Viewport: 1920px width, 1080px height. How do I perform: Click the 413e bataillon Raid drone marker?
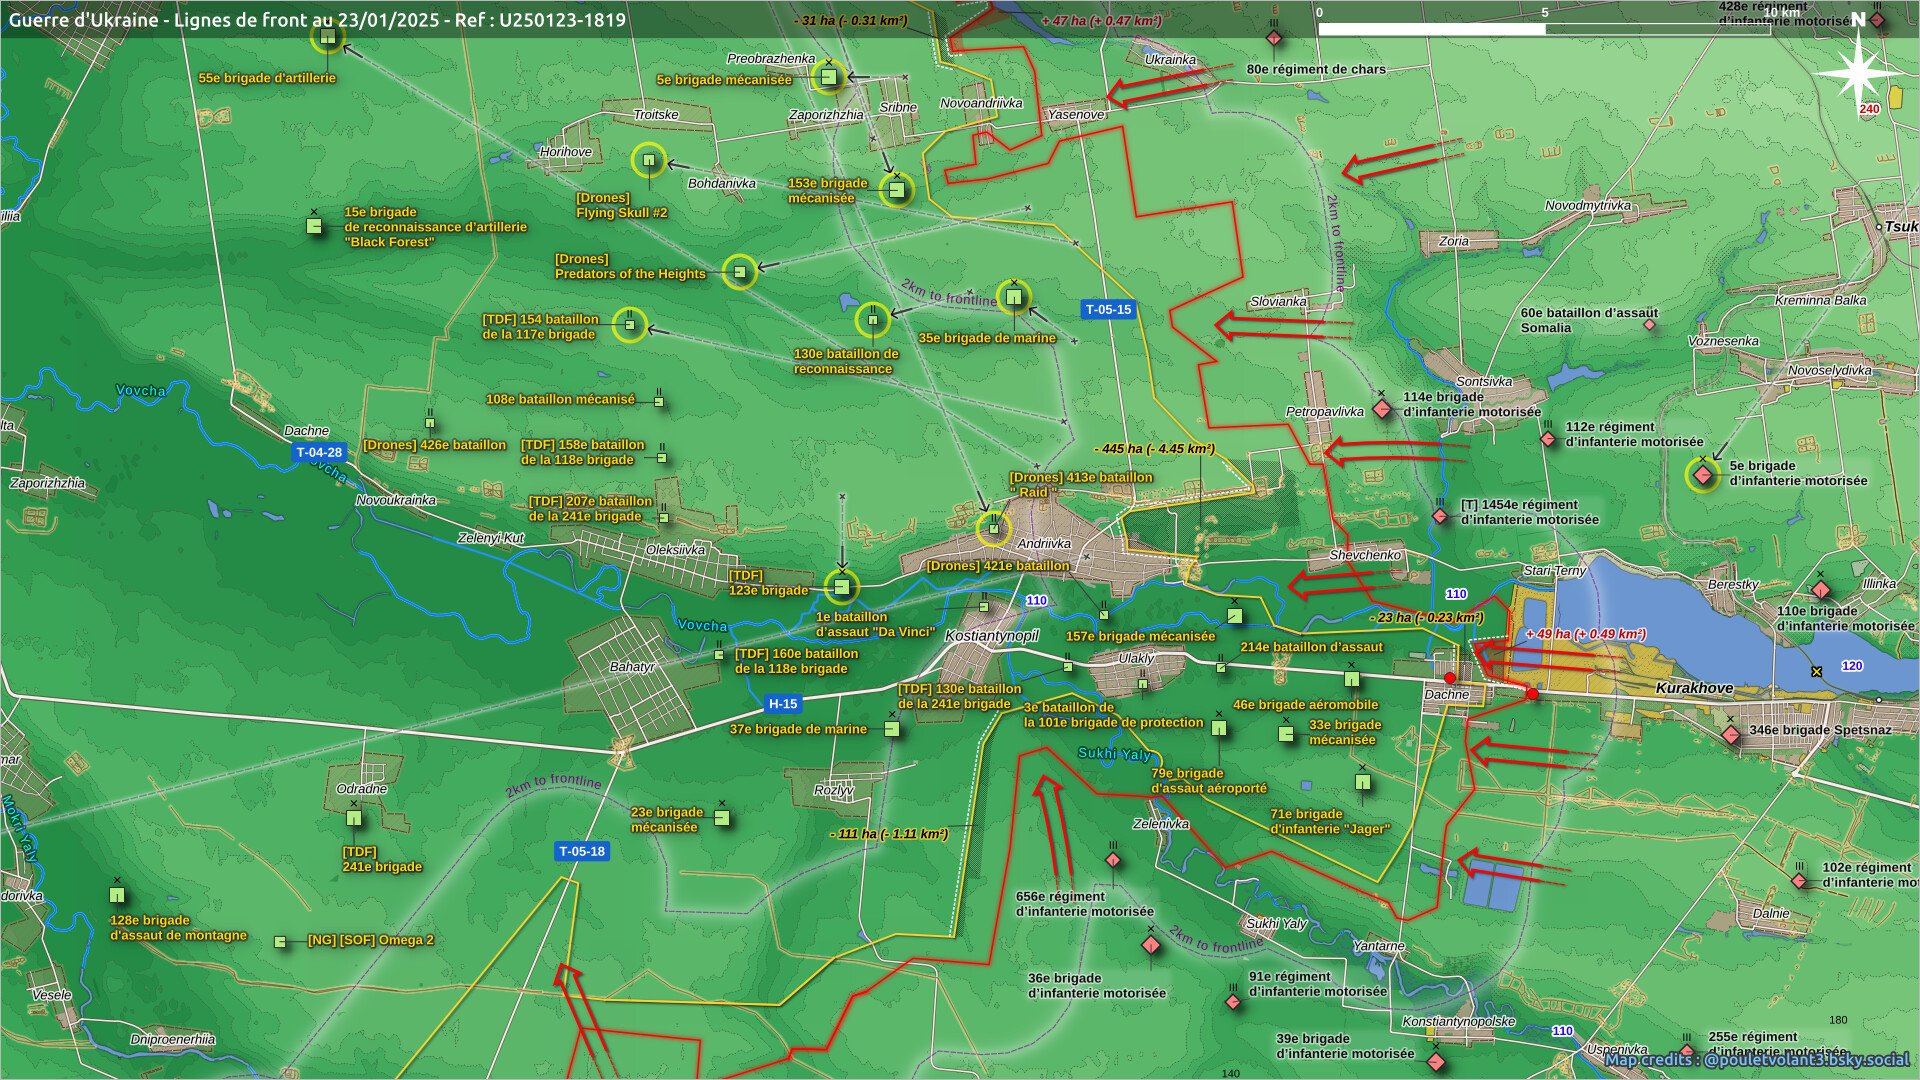pos(993,528)
